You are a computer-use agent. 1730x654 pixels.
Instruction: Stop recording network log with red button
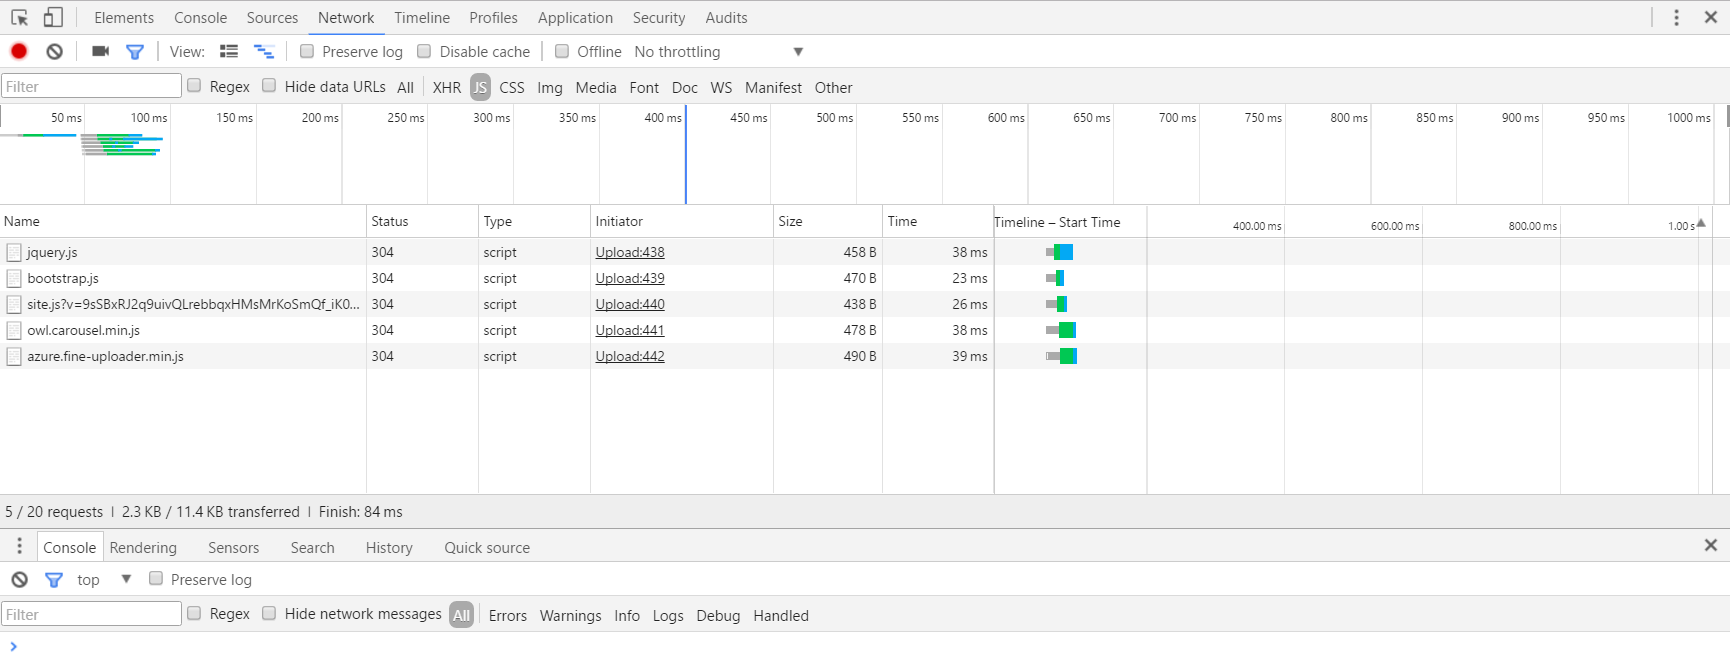pos(19,51)
